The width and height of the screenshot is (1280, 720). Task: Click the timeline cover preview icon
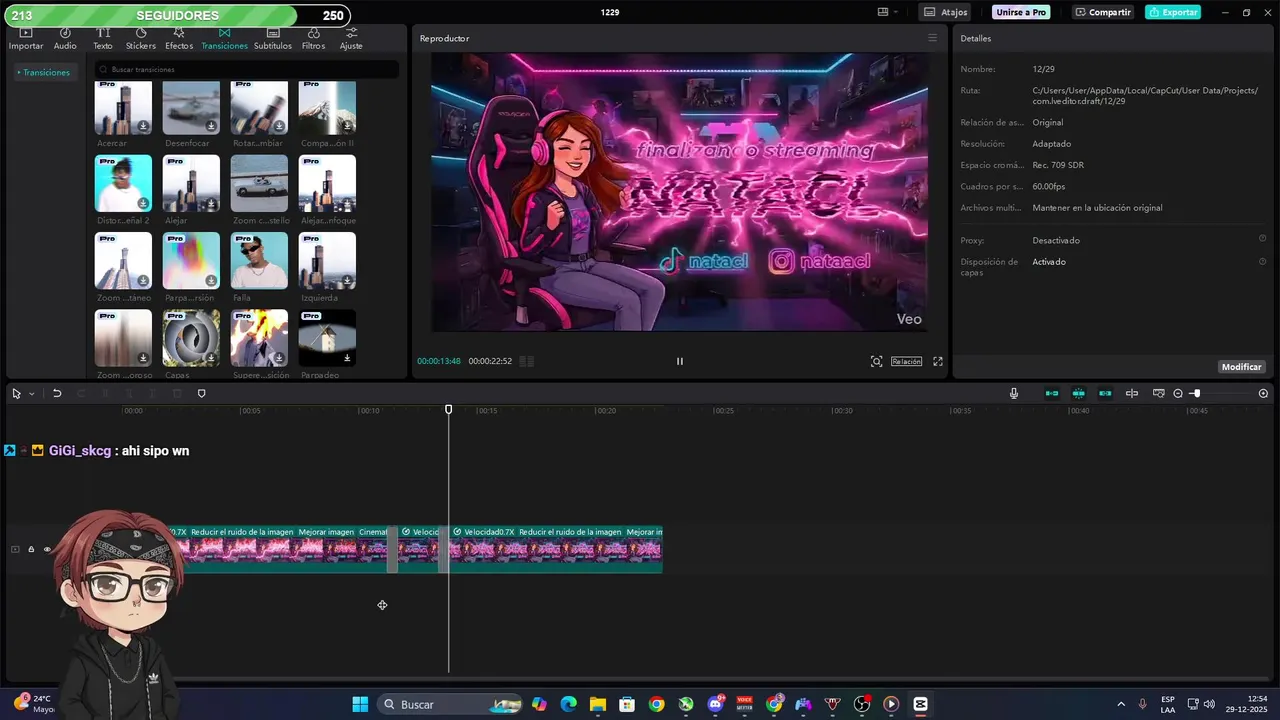pos(1159,394)
